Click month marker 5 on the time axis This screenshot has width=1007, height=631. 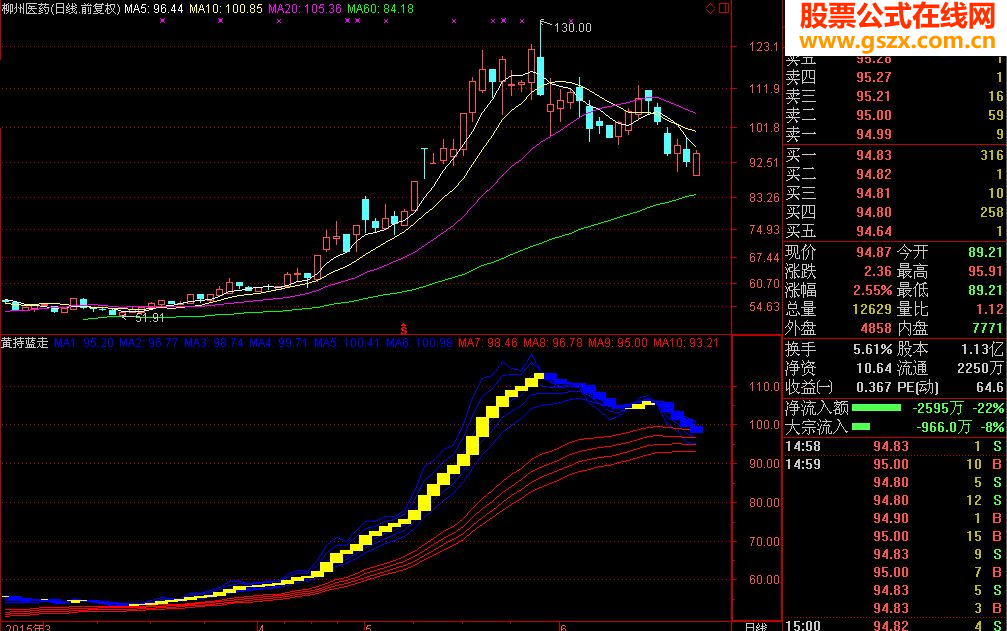(368, 627)
